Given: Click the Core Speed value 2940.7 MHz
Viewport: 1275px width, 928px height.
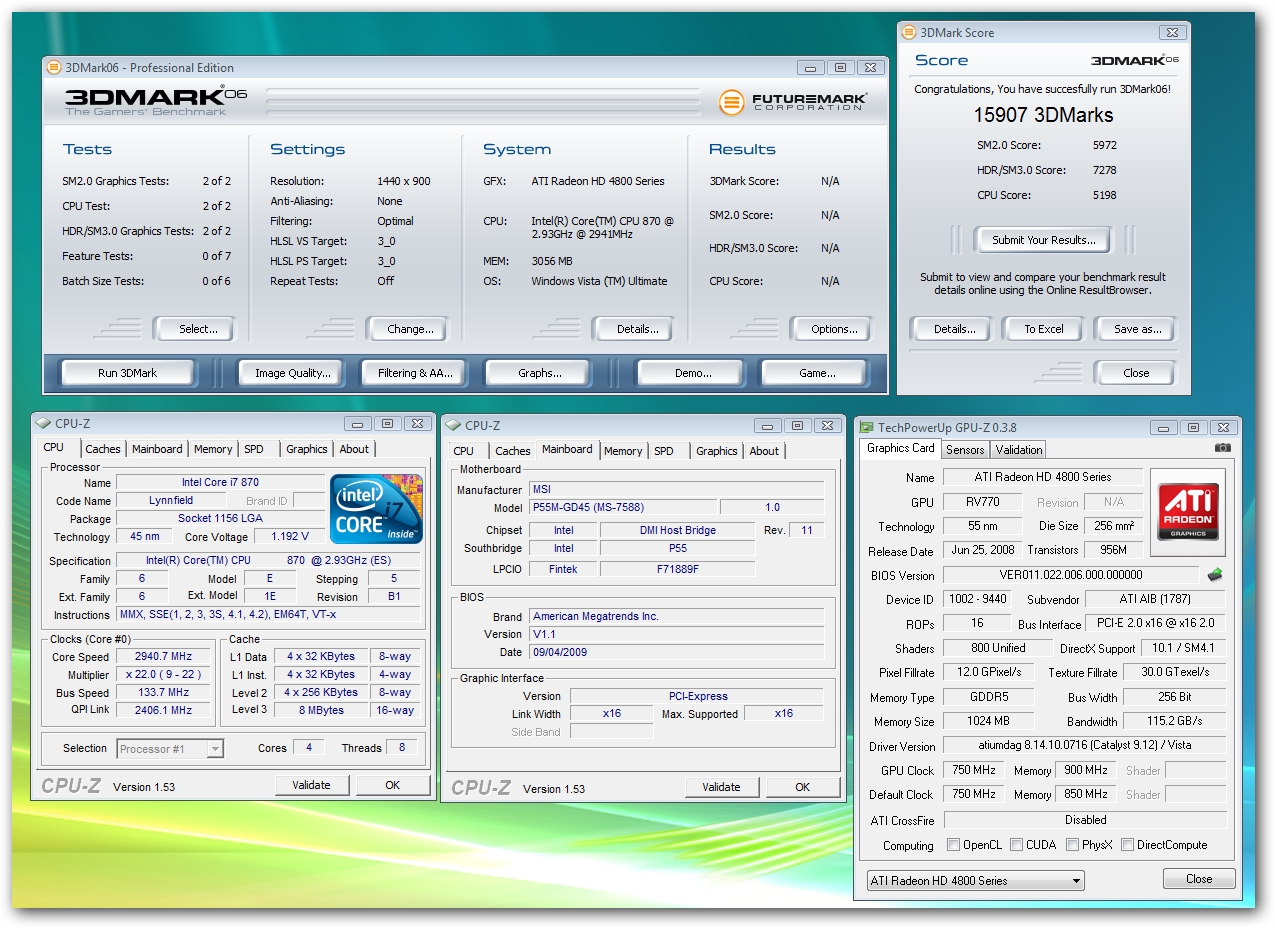Looking at the screenshot, I should (162, 657).
